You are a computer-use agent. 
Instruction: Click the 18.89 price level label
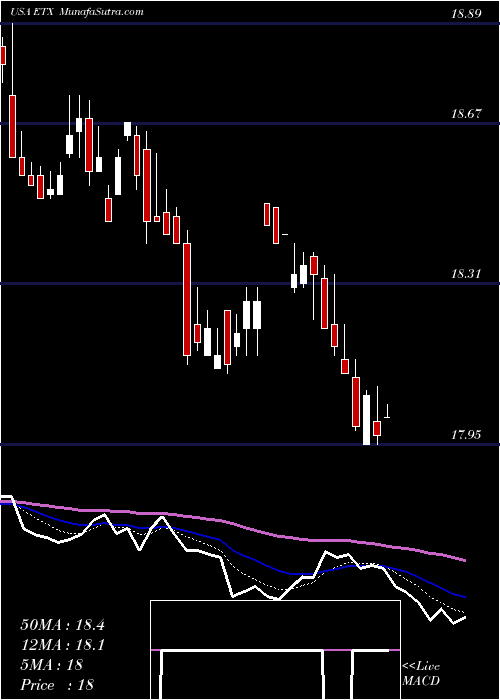466,14
